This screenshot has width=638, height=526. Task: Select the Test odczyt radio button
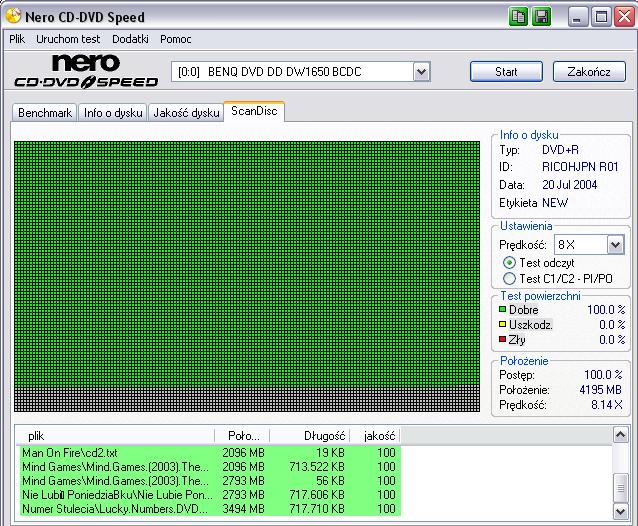[x=510, y=262]
